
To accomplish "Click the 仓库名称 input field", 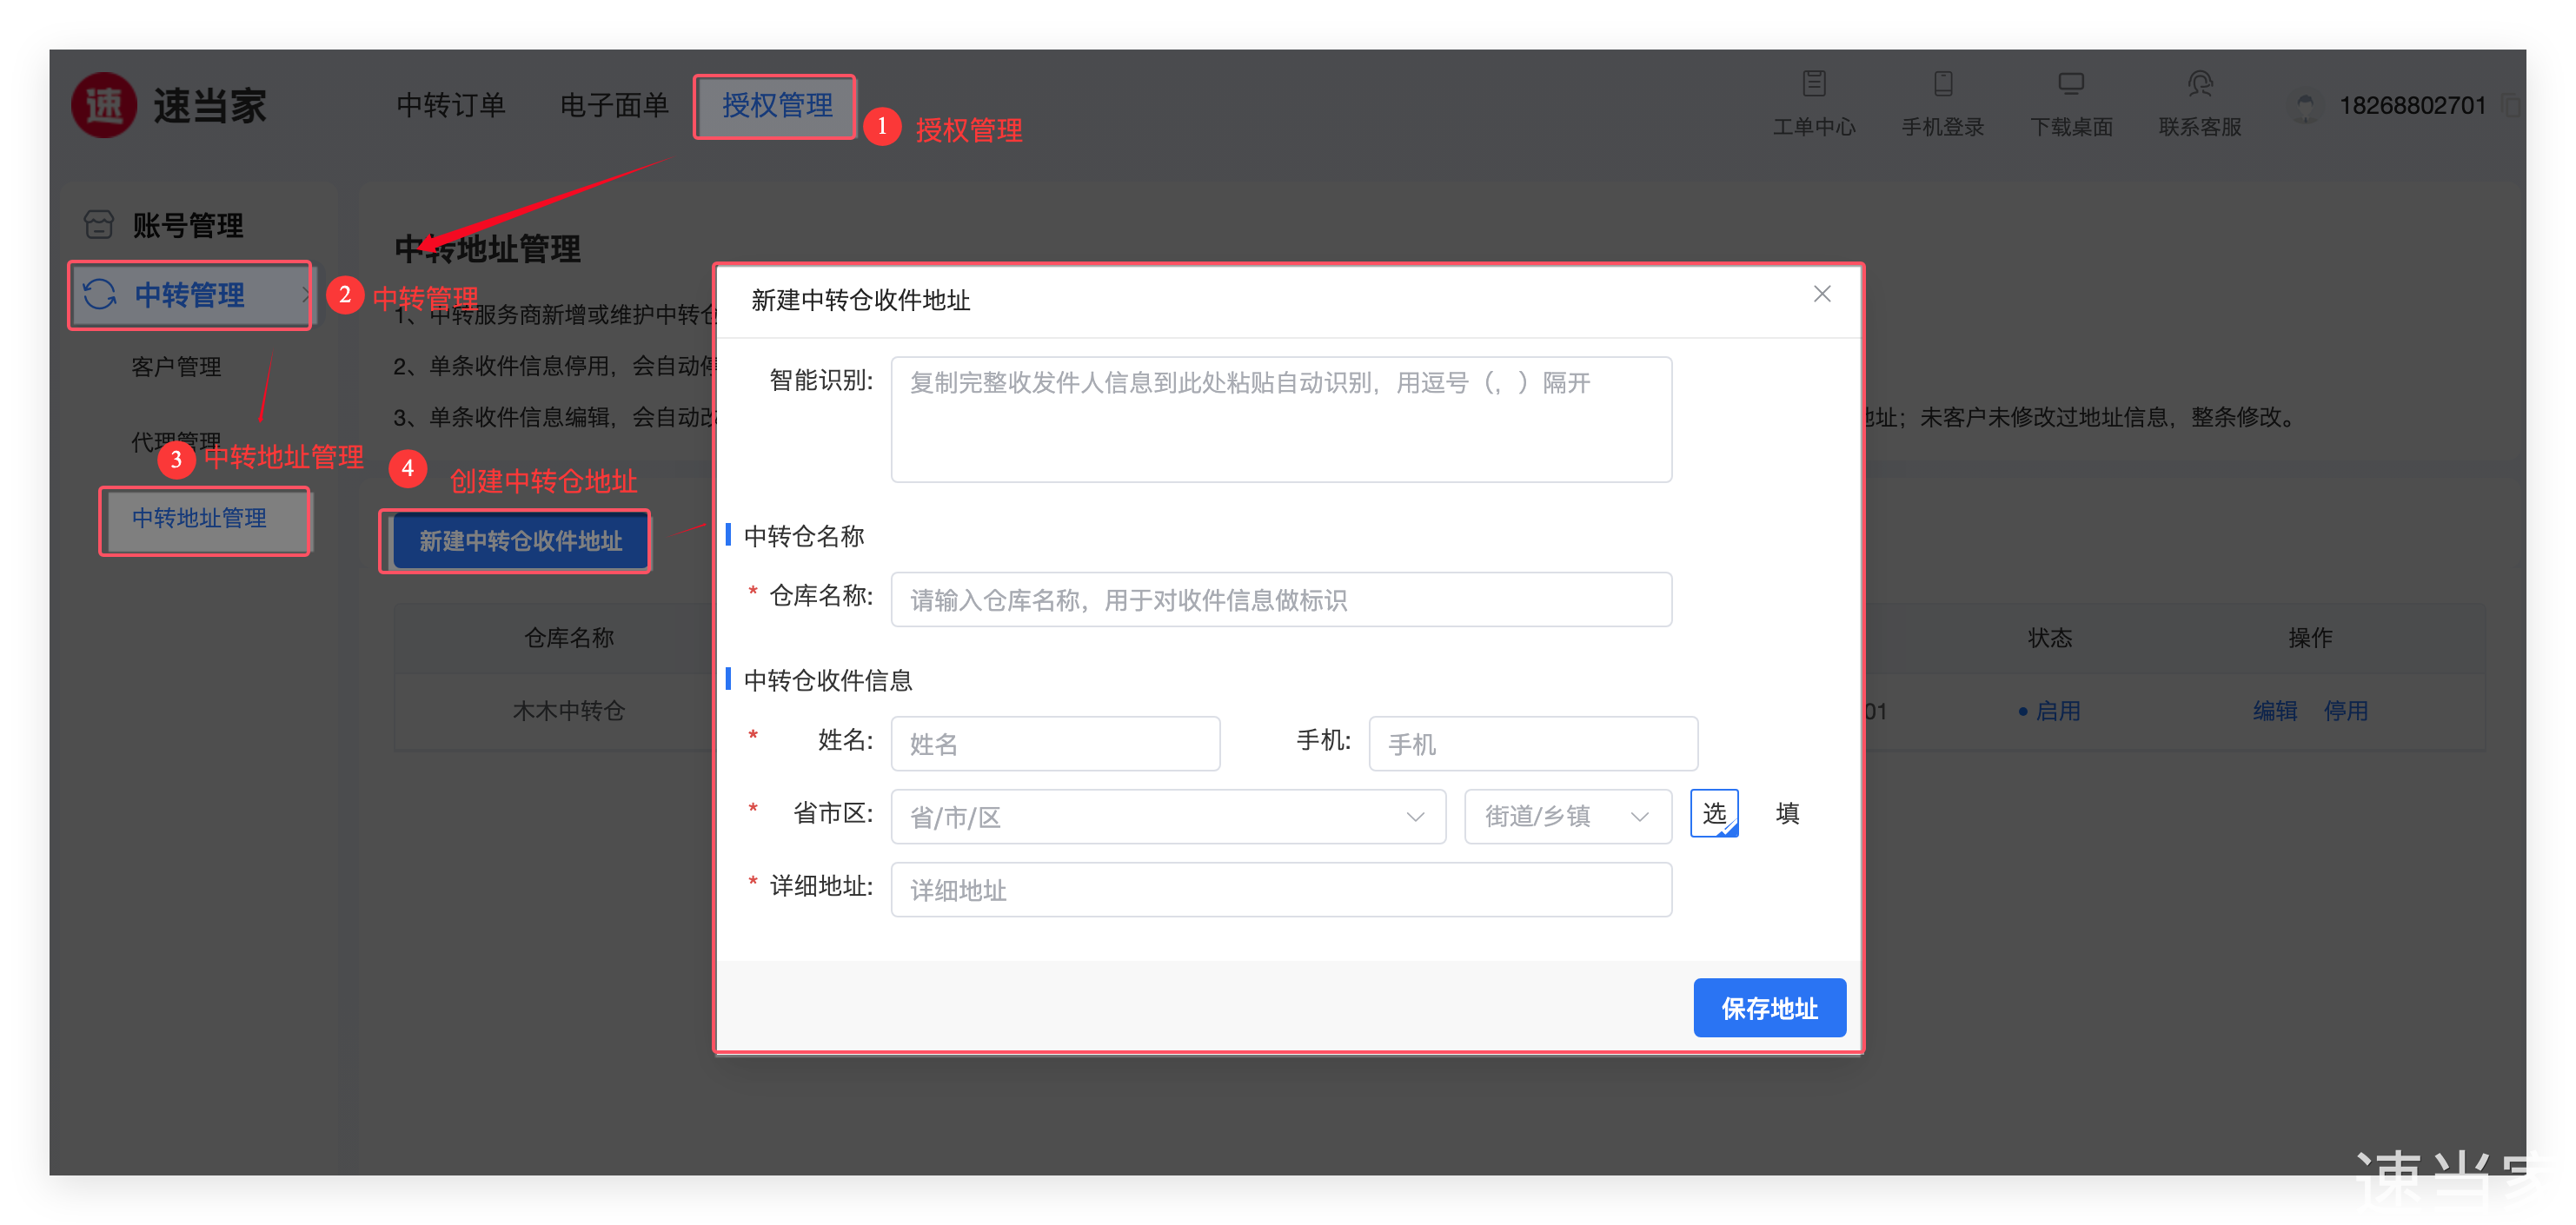I will click(1280, 600).
